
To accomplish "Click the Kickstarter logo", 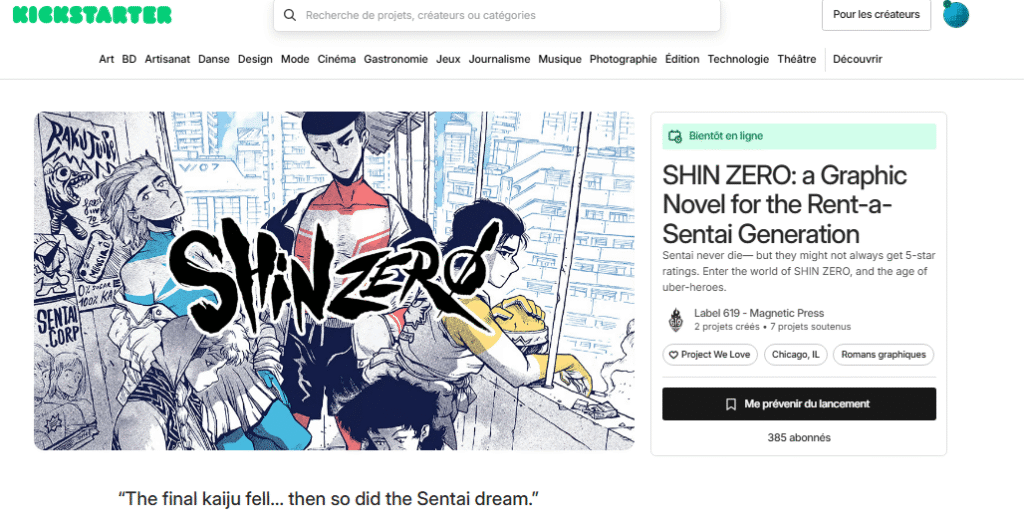I will pyautogui.click(x=92, y=14).
